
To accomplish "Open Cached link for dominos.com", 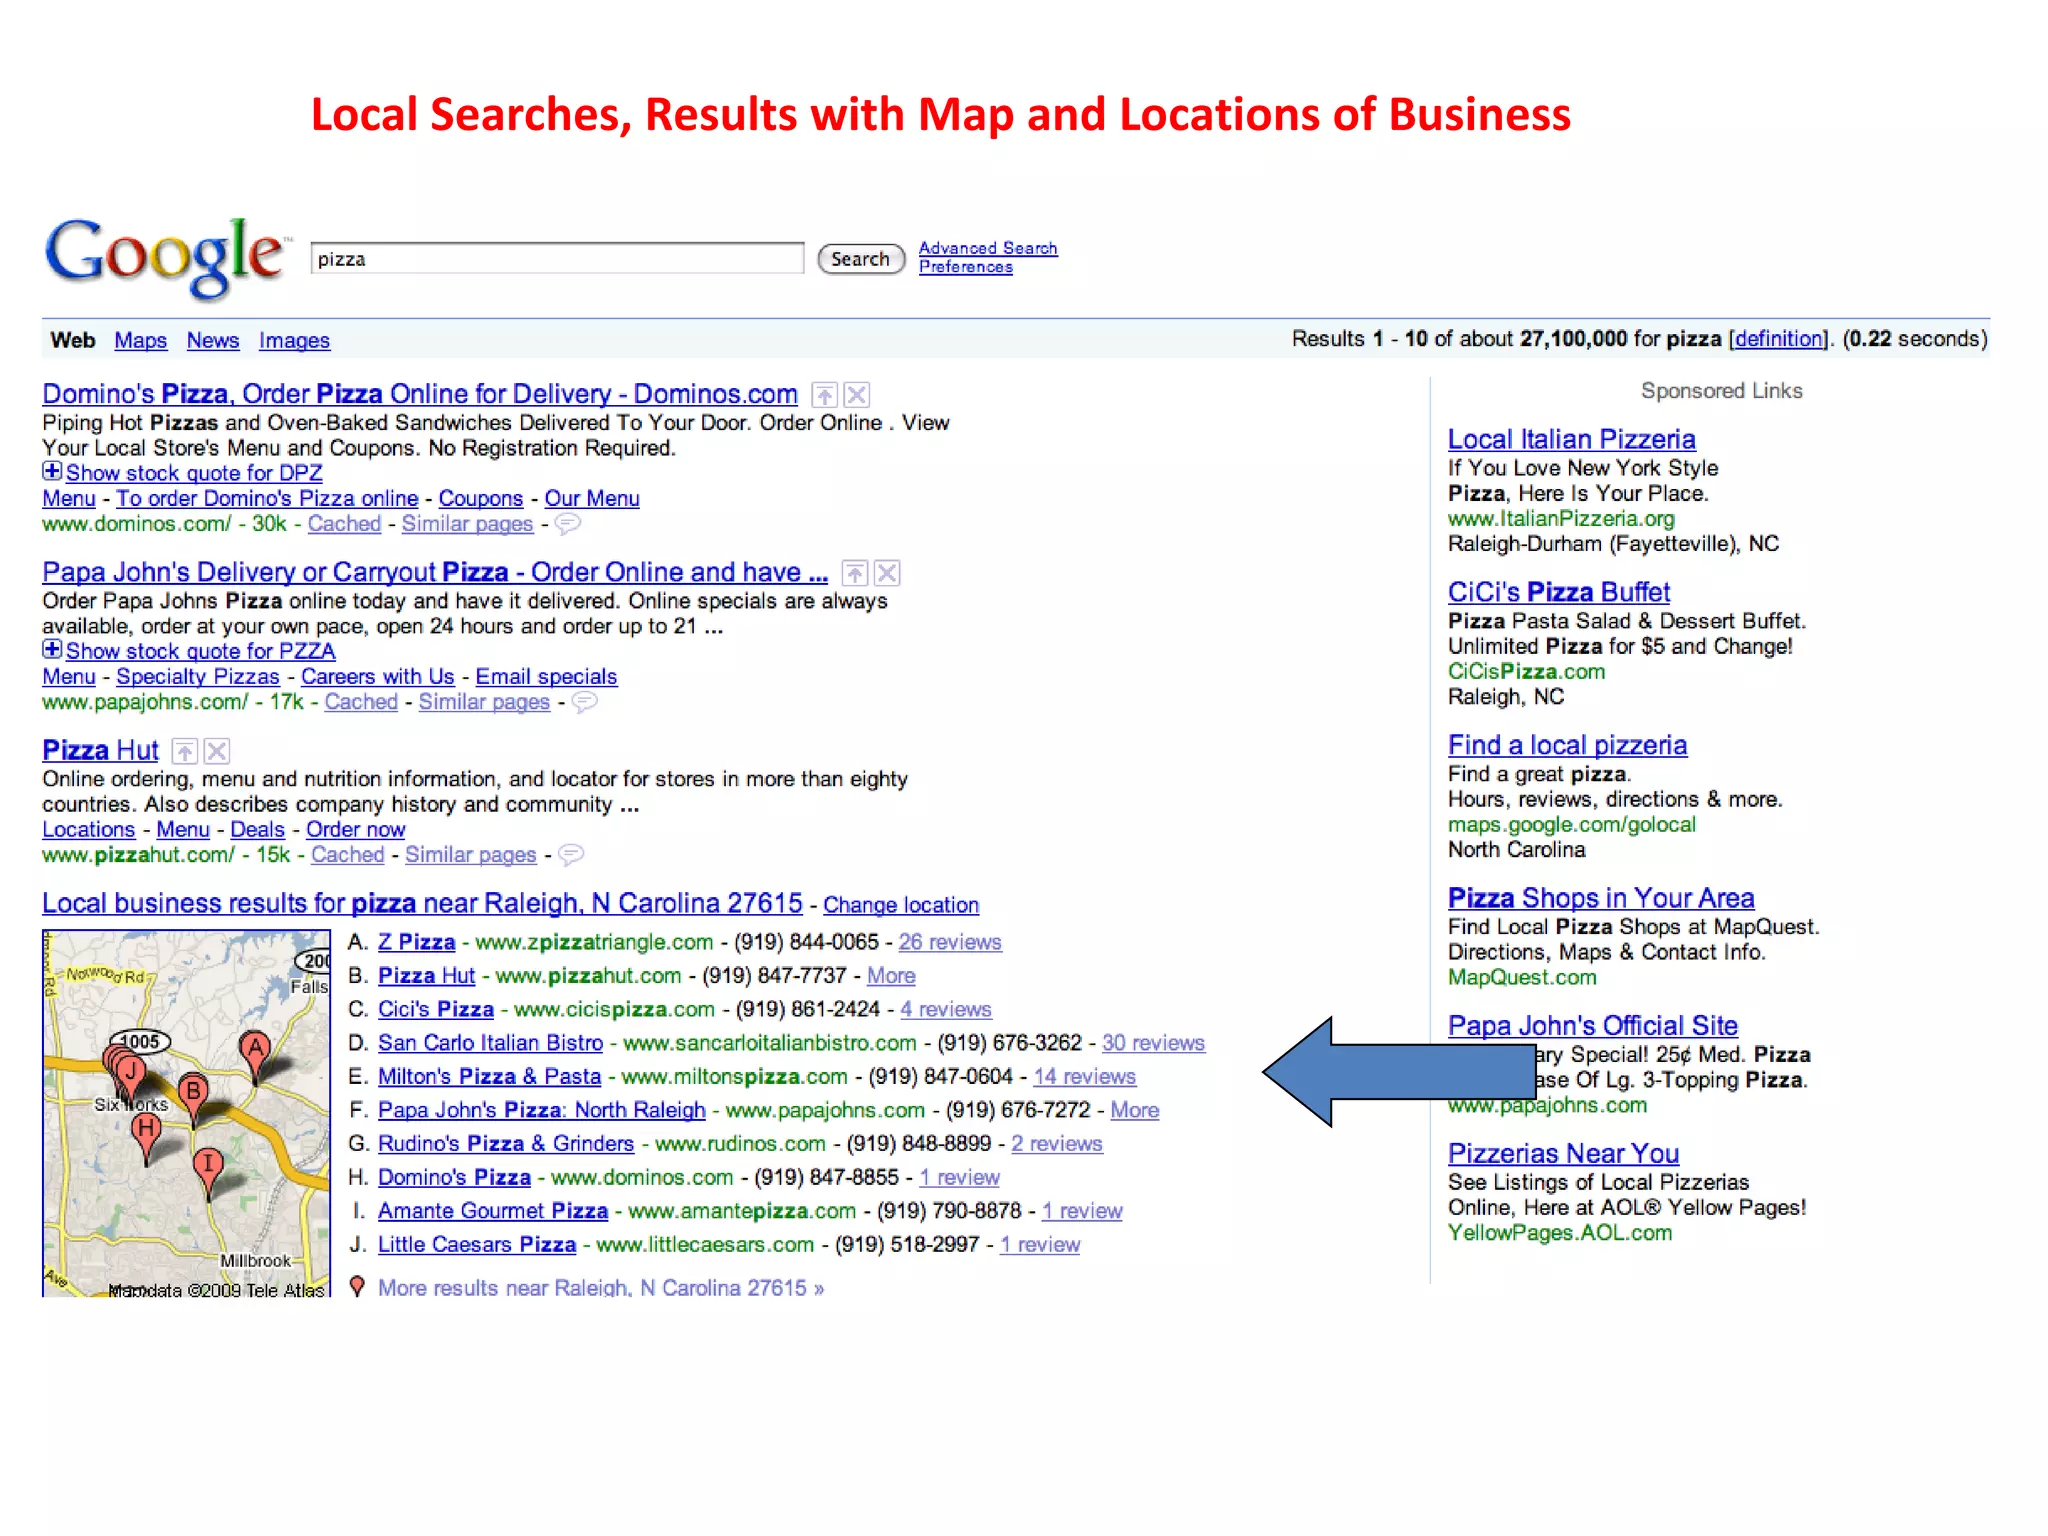I will [x=344, y=524].
